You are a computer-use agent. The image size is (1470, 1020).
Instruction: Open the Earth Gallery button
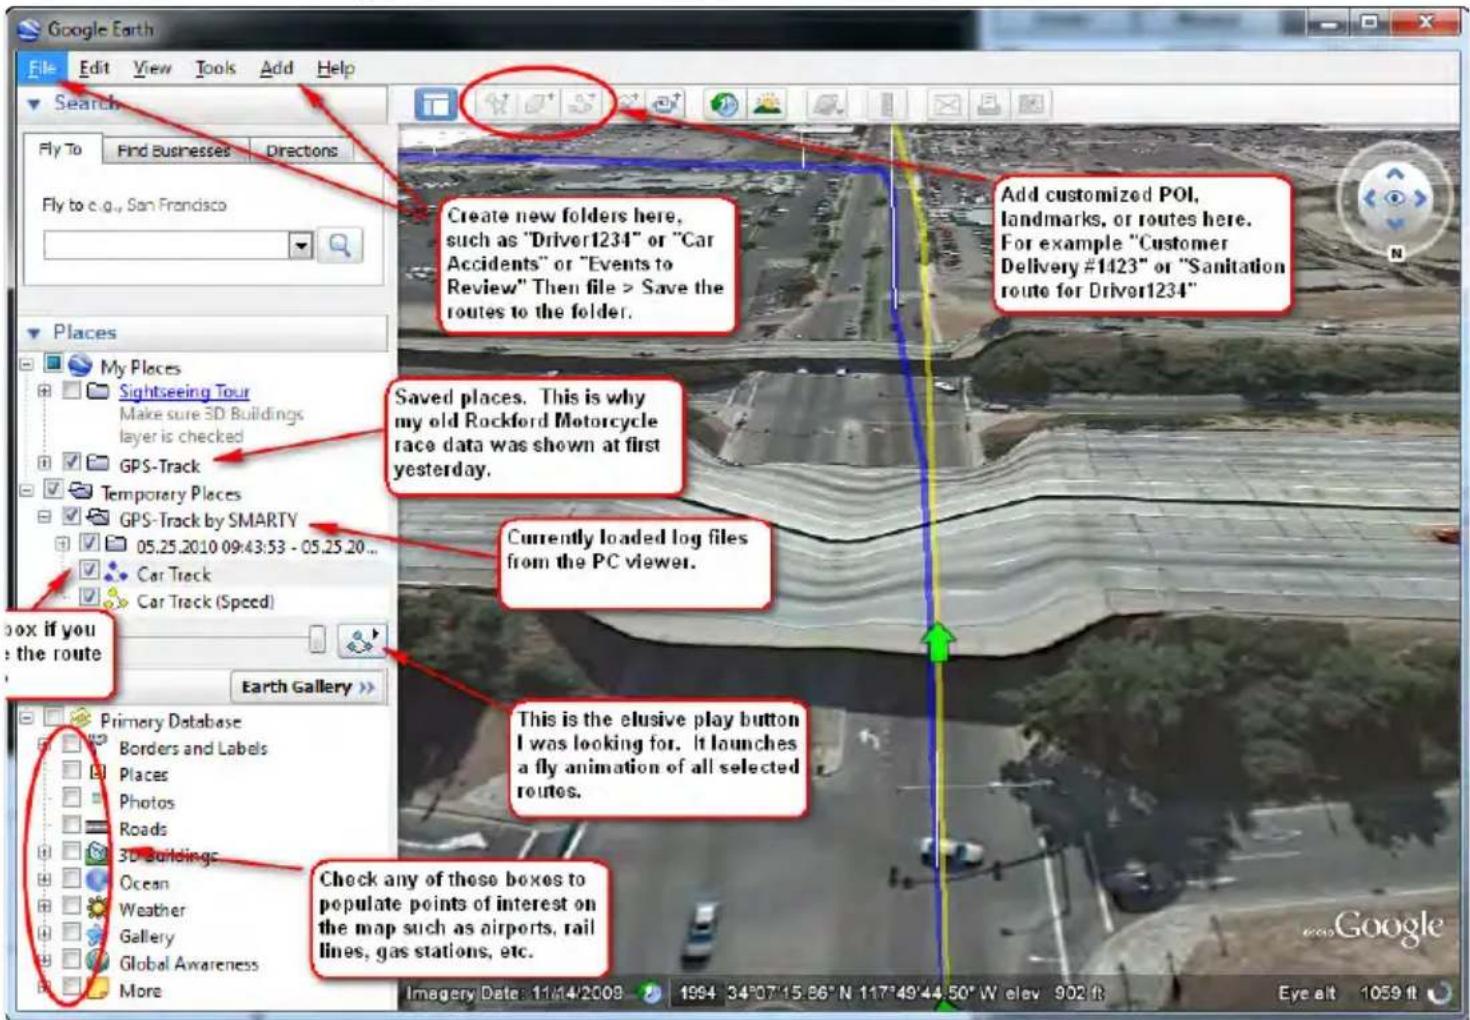click(308, 687)
